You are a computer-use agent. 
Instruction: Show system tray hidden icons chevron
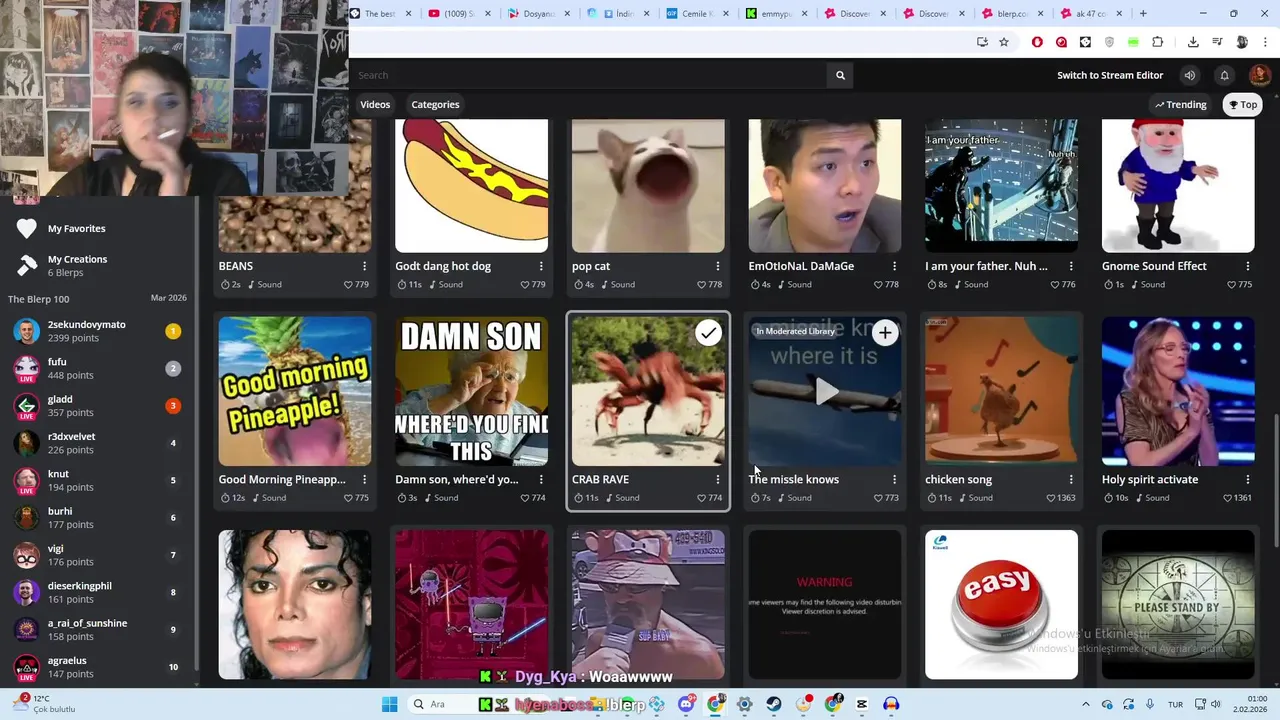tap(1087, 704)
